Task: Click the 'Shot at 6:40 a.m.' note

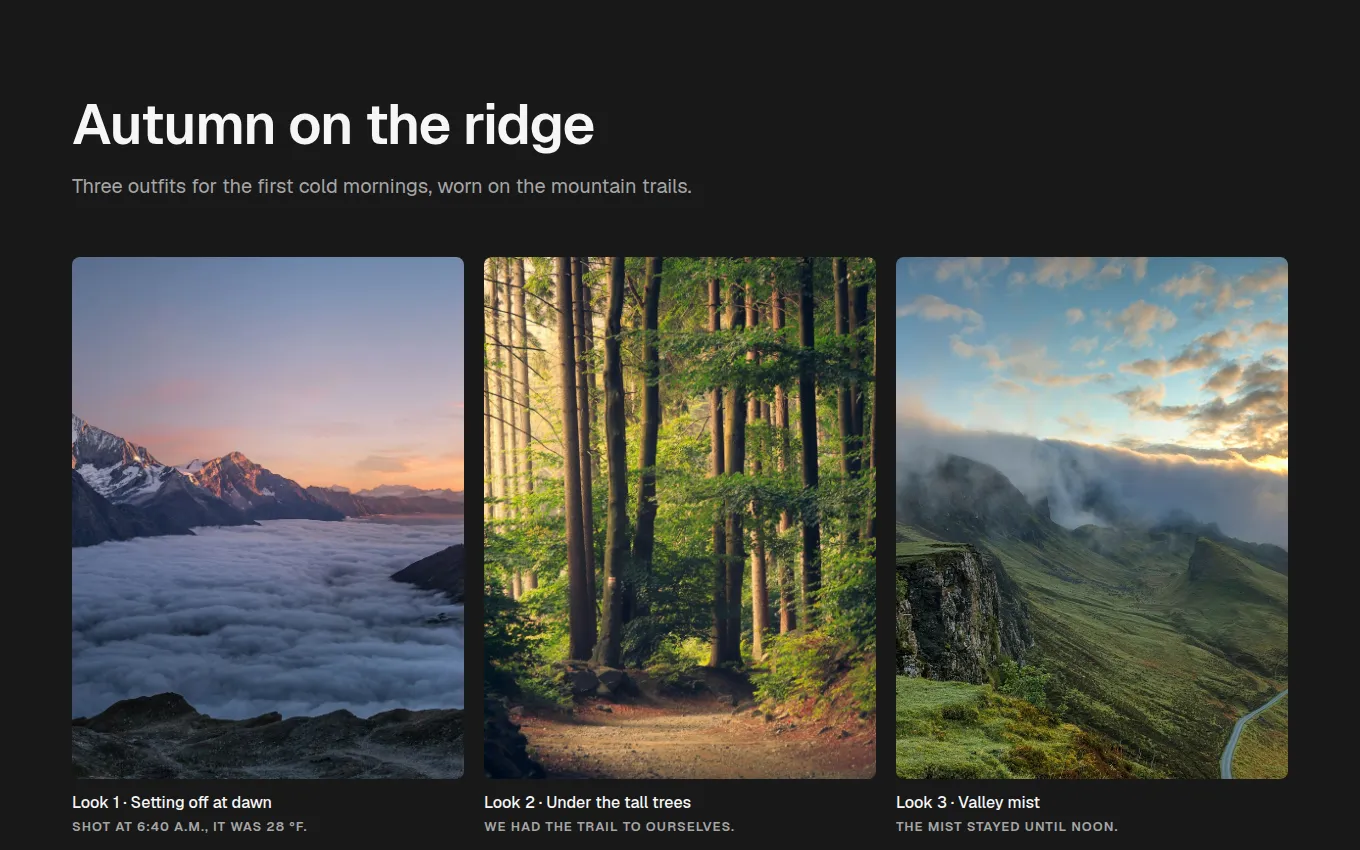Action: 190,827
